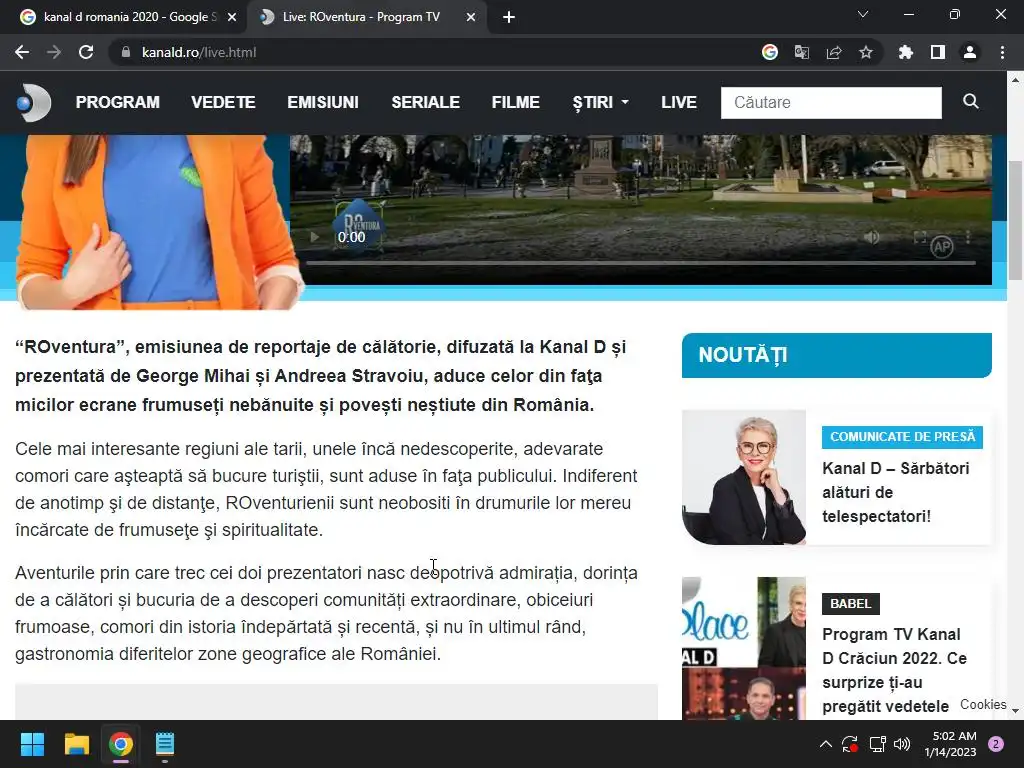The height and width of the screenshot is (768, 1024).
Task: Open Chrome profile icon
Action: [x=970, y=52]
